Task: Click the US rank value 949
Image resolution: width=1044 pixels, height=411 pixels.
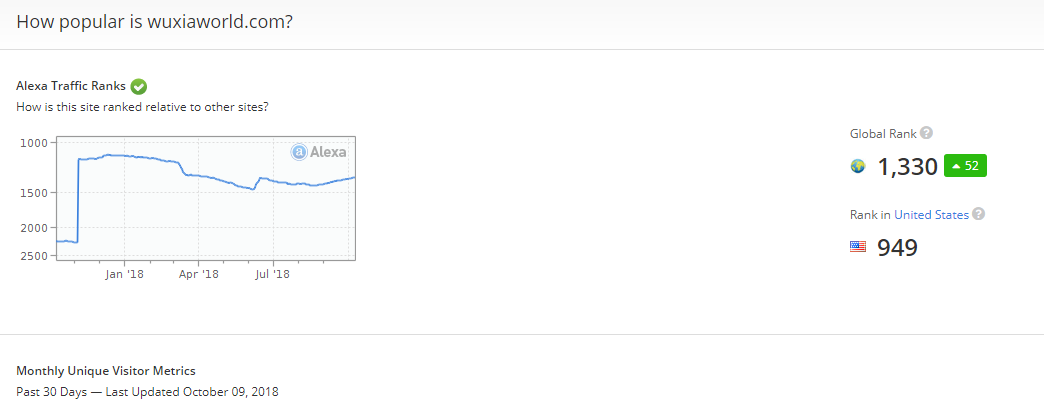Action: (897, 247)
